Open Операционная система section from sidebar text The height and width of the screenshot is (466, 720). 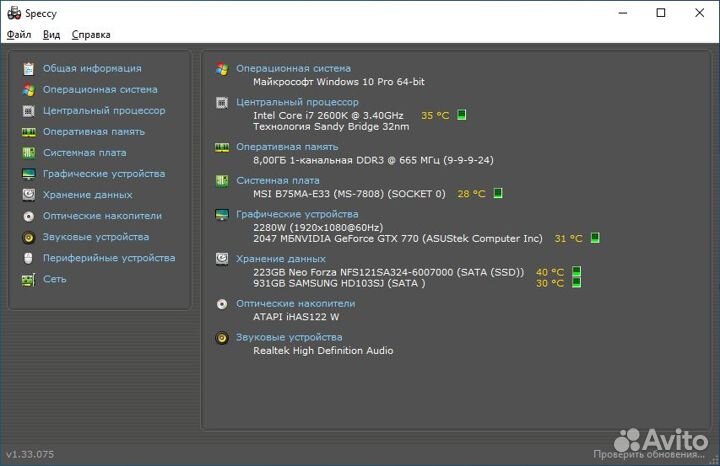pyautogui.click(x=100, y=90)
